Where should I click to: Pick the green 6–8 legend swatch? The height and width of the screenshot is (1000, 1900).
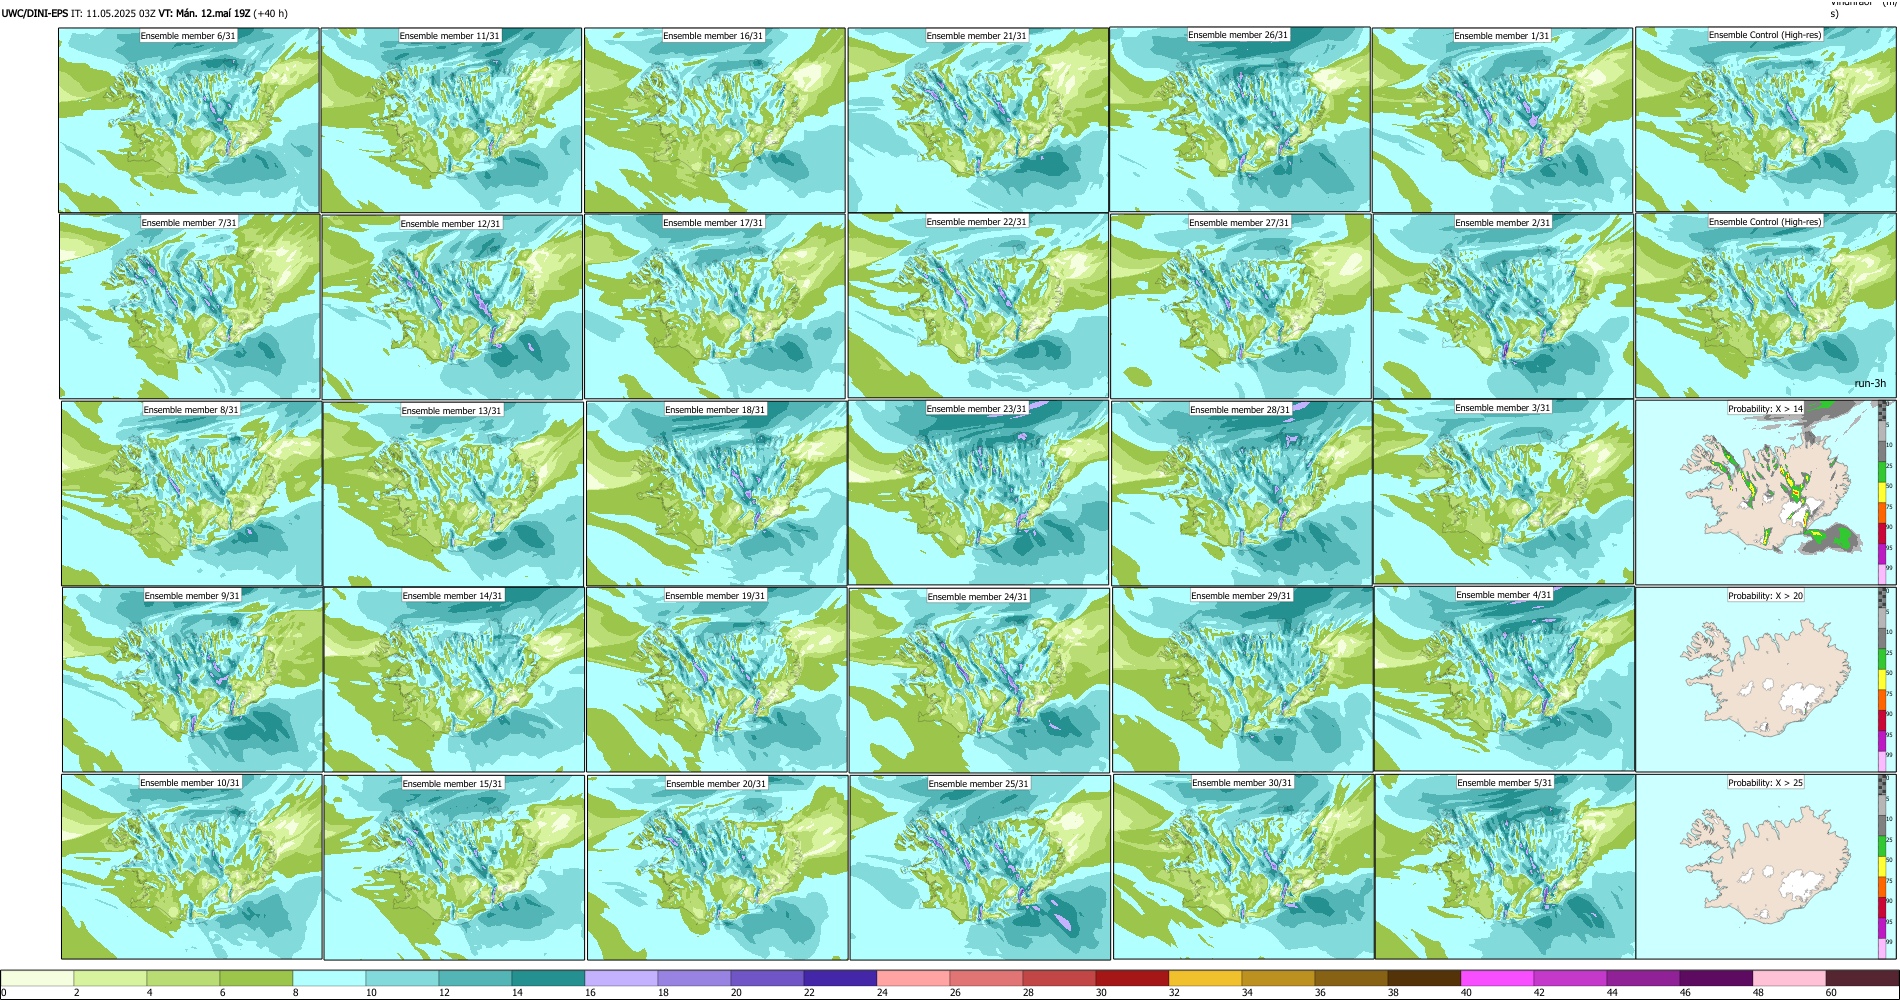[256, 978]
